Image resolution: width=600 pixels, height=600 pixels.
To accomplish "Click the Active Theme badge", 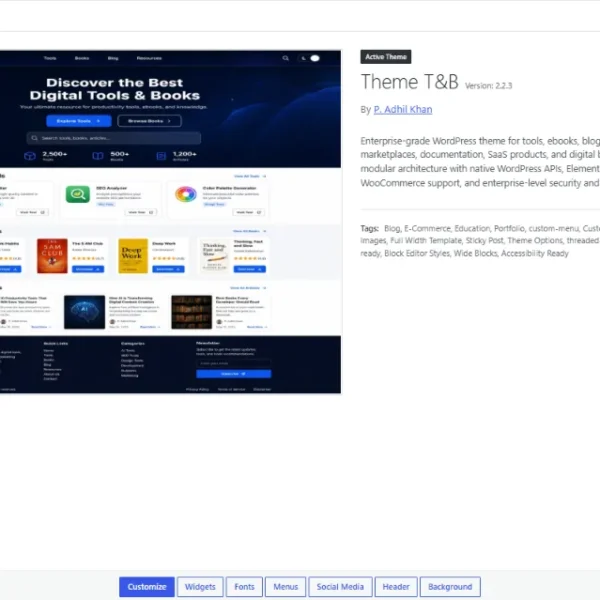I will (x=386, y=57).
